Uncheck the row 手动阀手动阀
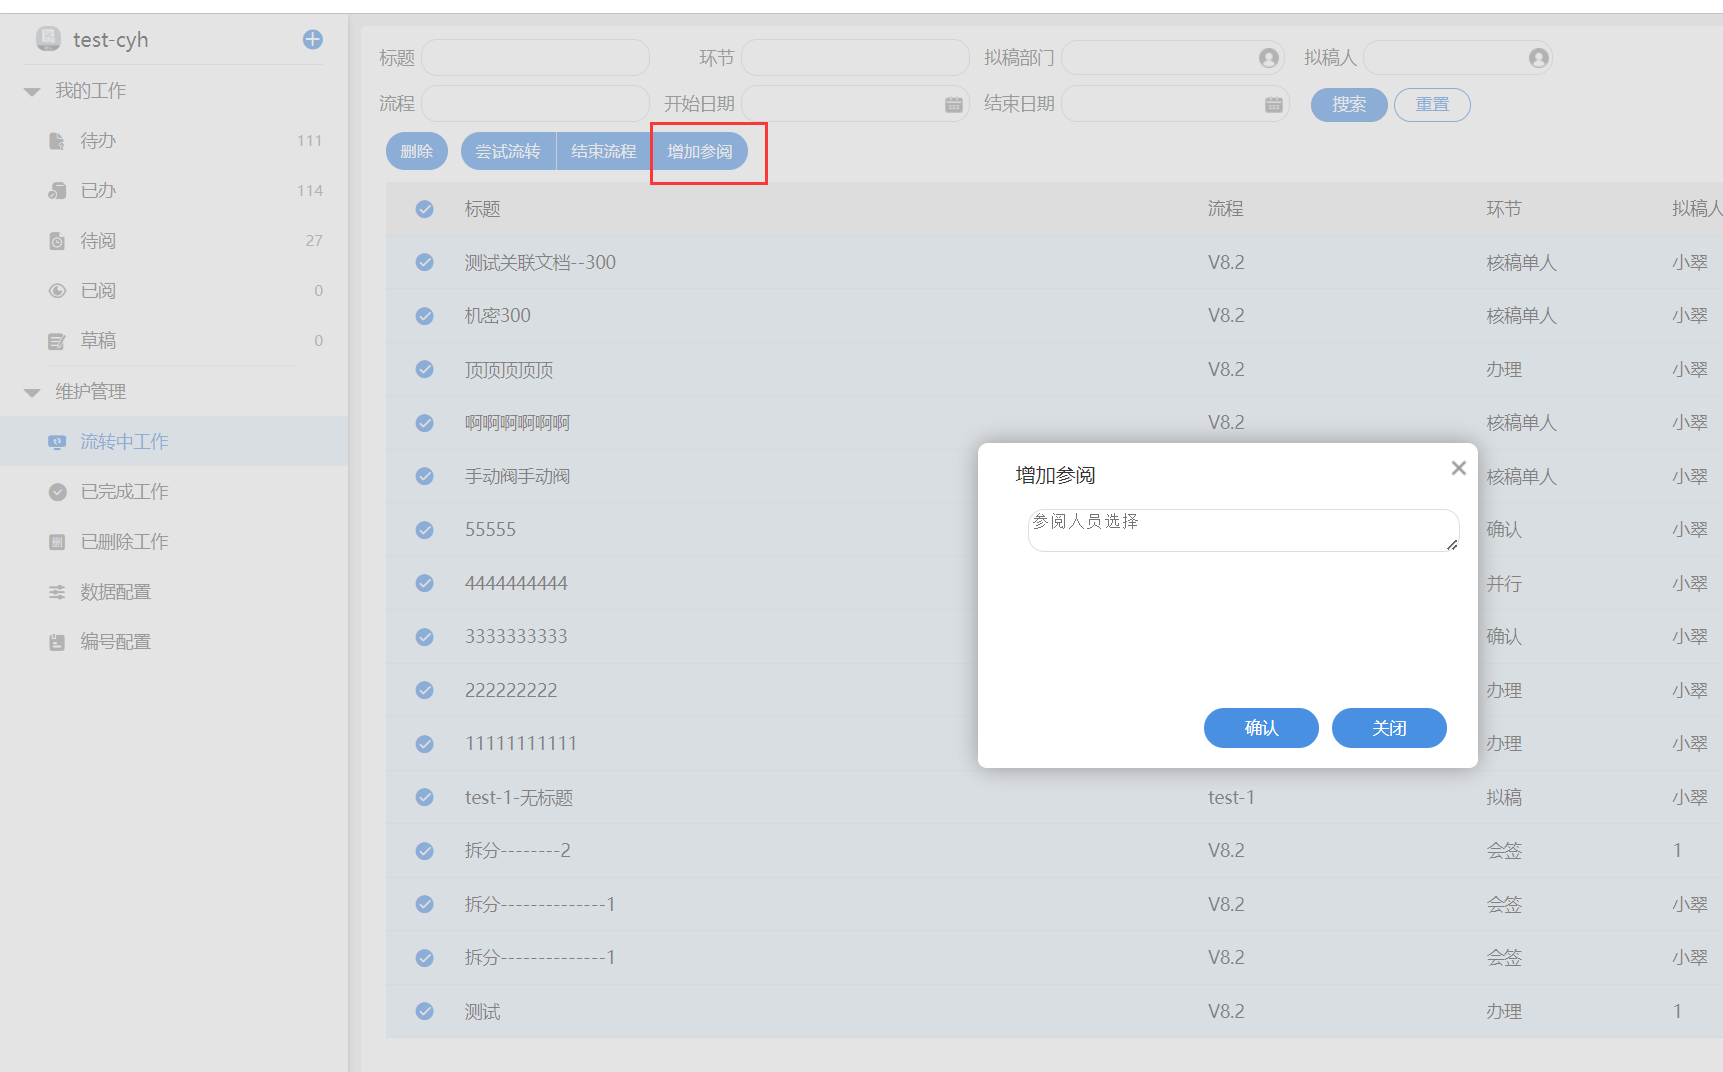The height and width of the screenshot is (1072, 1723). pyautogui.click(x=425, y=476)
